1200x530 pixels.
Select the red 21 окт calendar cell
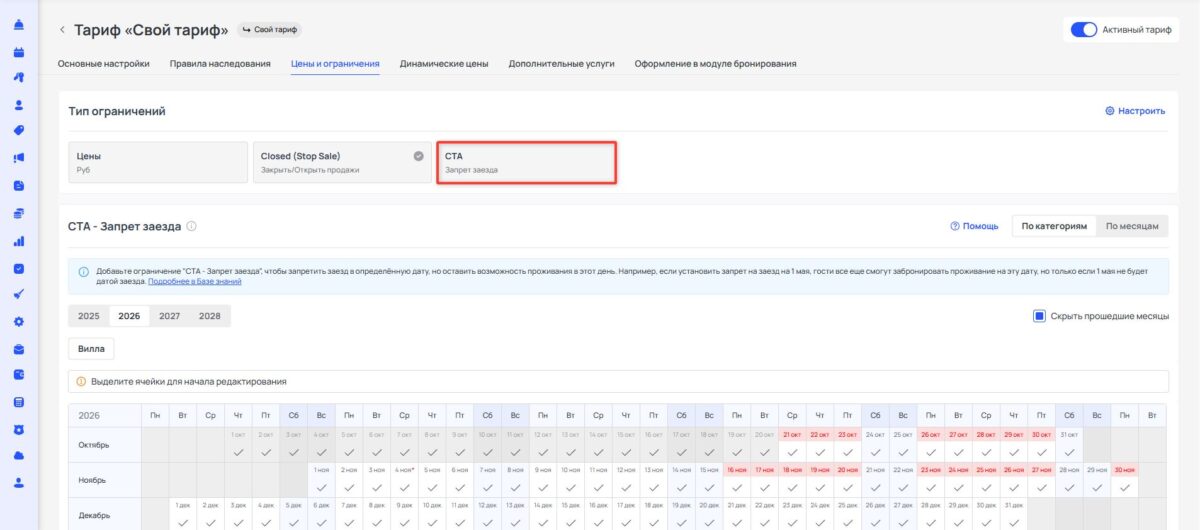(x=792, y=446)
